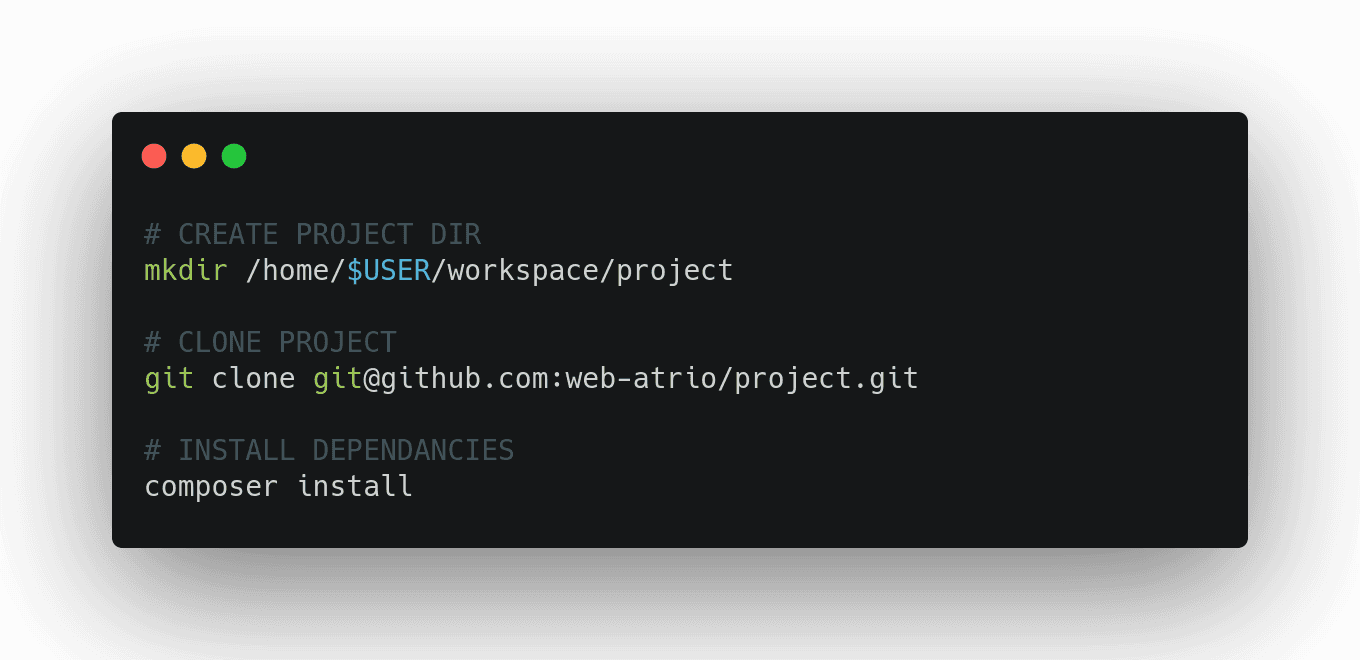Click the word clone
Image resolution: width=1360 pixels, height=660 pixels.
(x=253, y=379)
